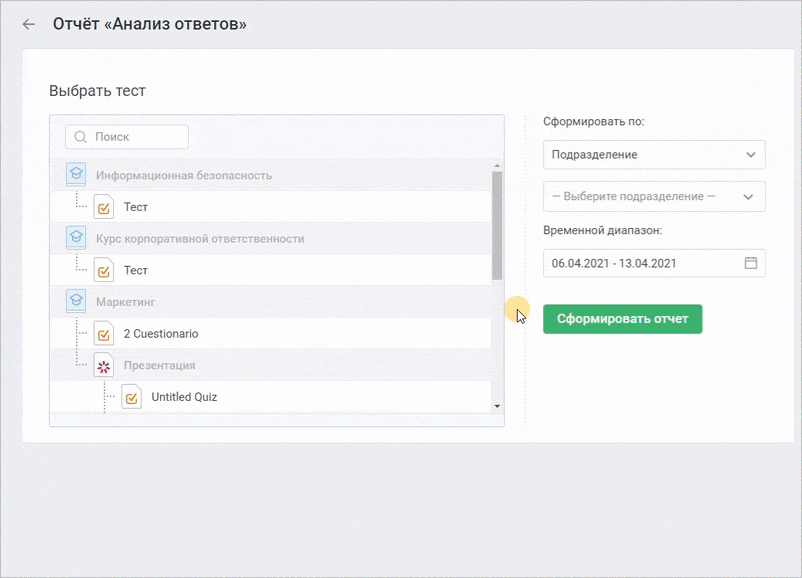Click the magnifier icon in search box

pos(80,137)
